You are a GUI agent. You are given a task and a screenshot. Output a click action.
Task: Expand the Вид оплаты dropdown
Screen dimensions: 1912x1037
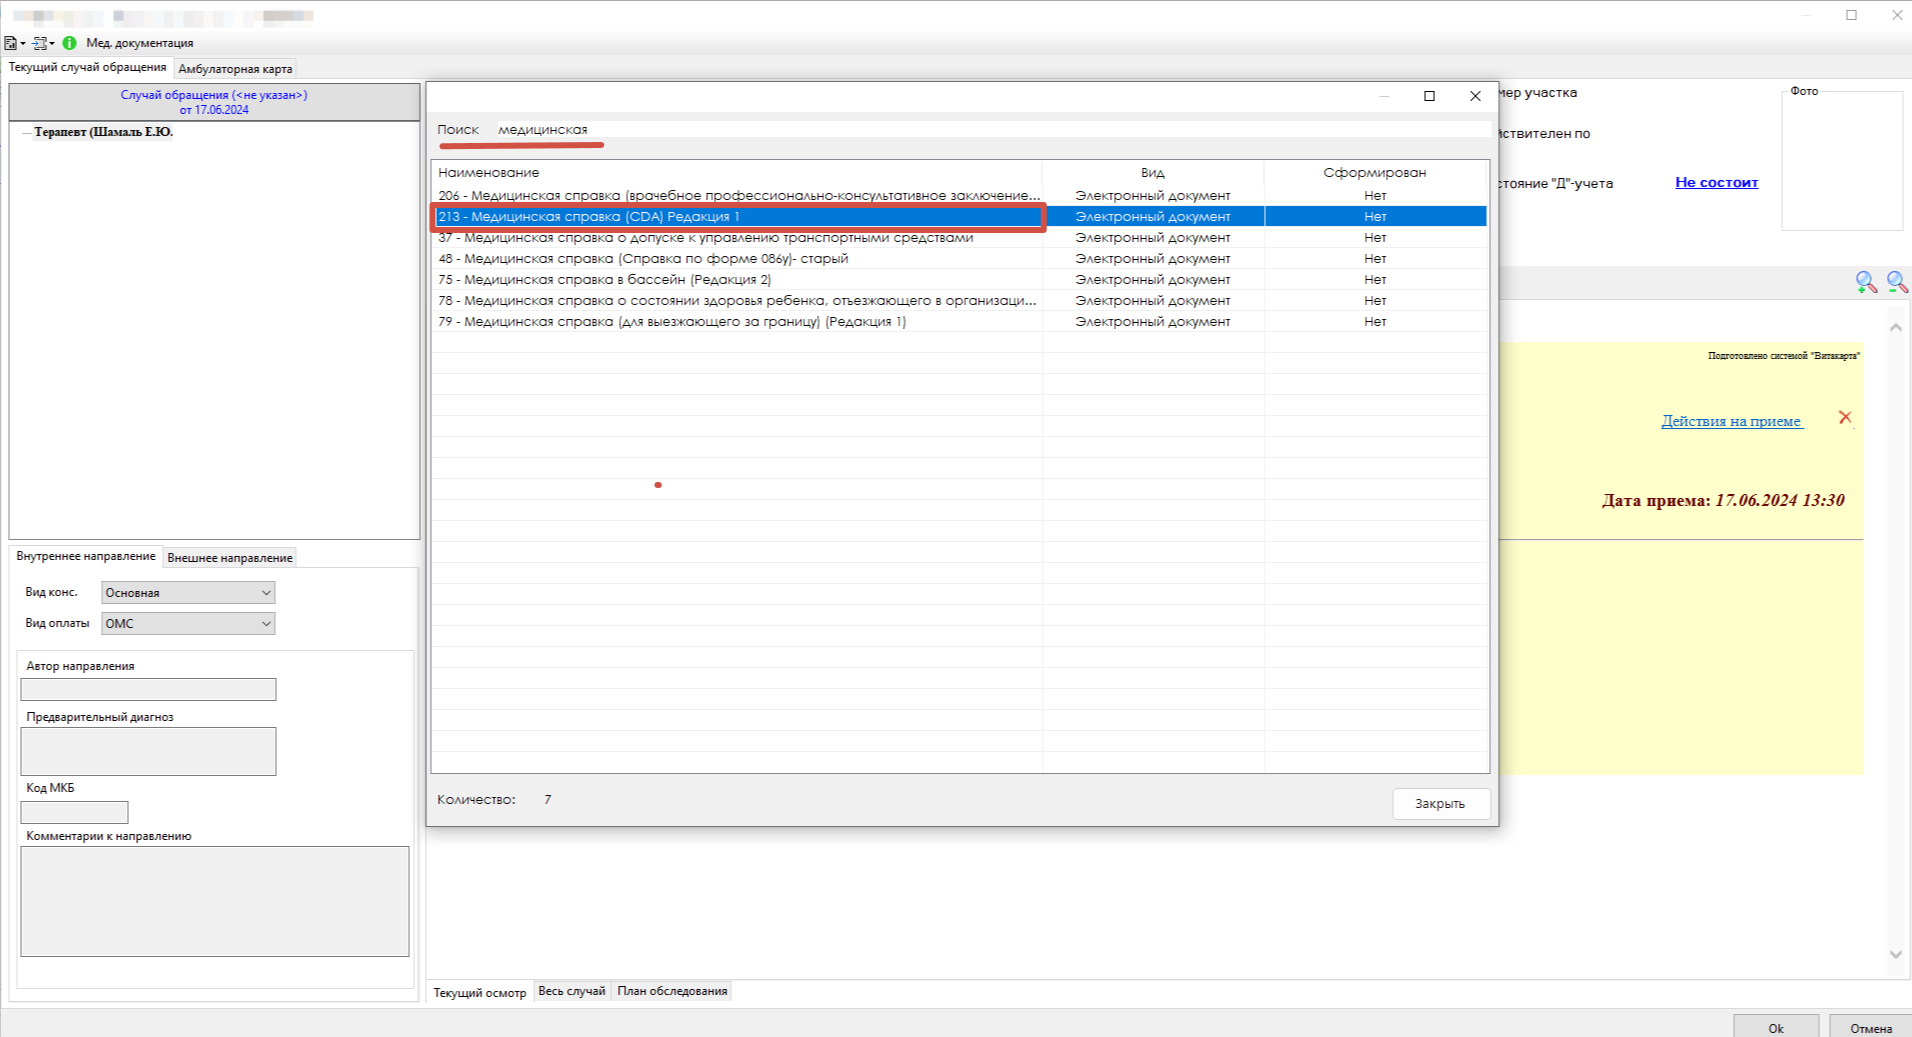[x=266, y=624]
